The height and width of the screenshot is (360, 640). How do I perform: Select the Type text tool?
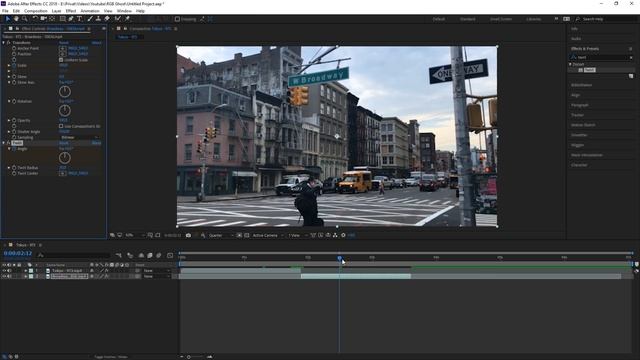79,19
